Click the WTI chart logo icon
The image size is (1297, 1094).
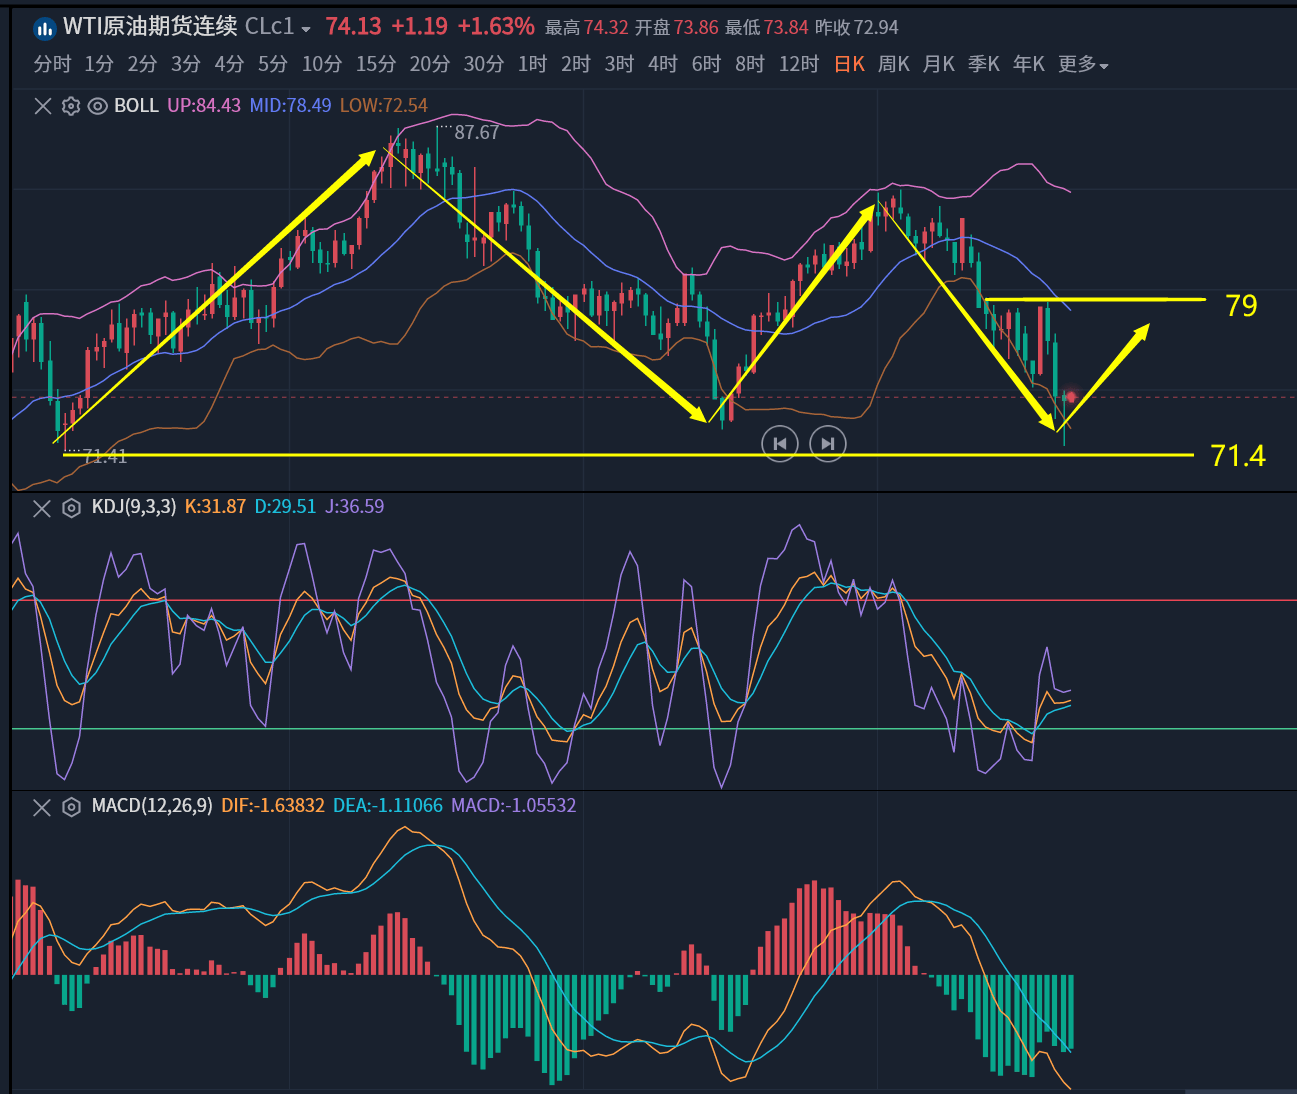44,28
